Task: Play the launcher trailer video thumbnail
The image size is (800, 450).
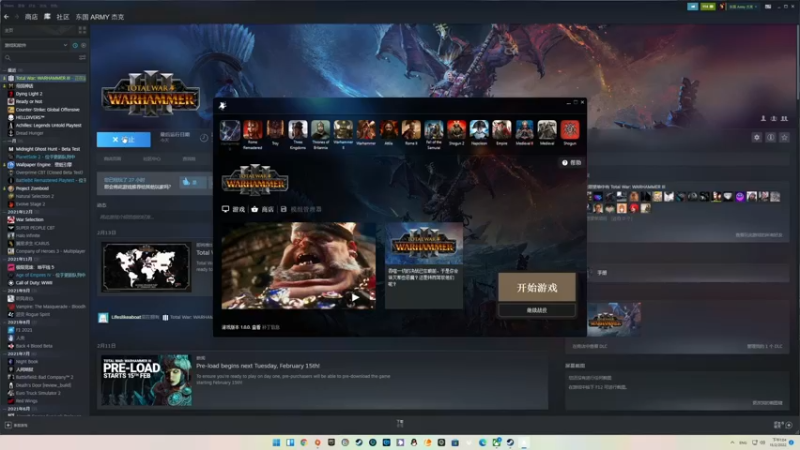Action: pos(298,265)
